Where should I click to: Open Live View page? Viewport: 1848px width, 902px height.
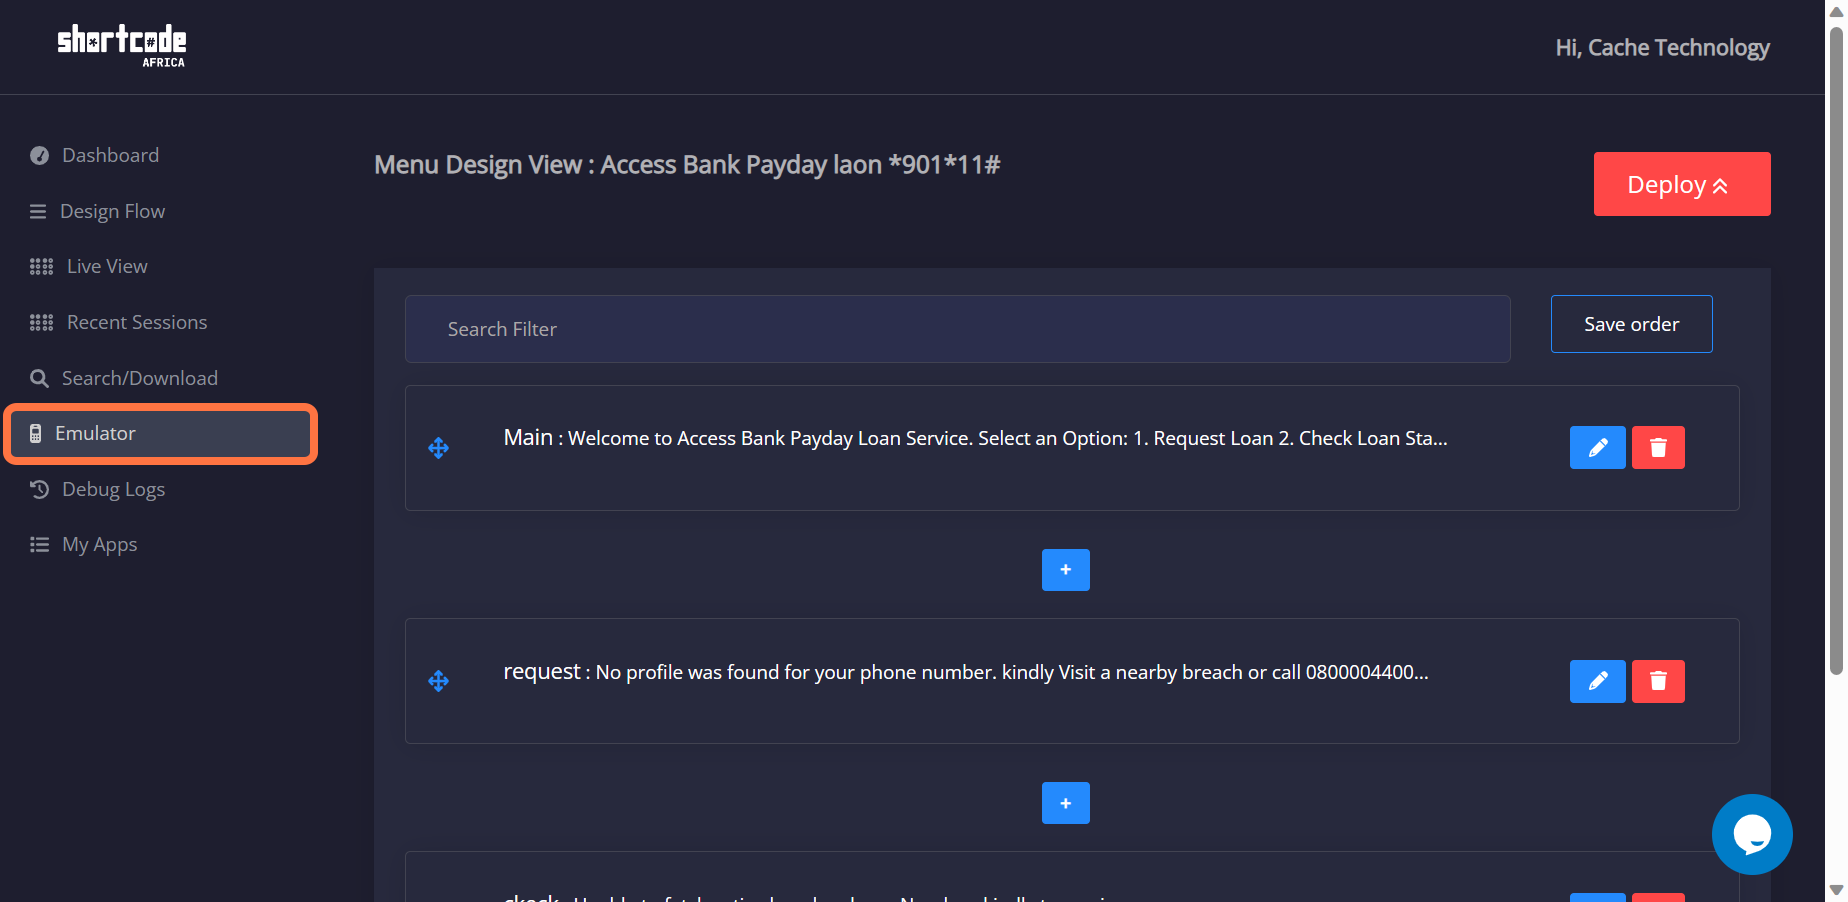coord(107,266)
